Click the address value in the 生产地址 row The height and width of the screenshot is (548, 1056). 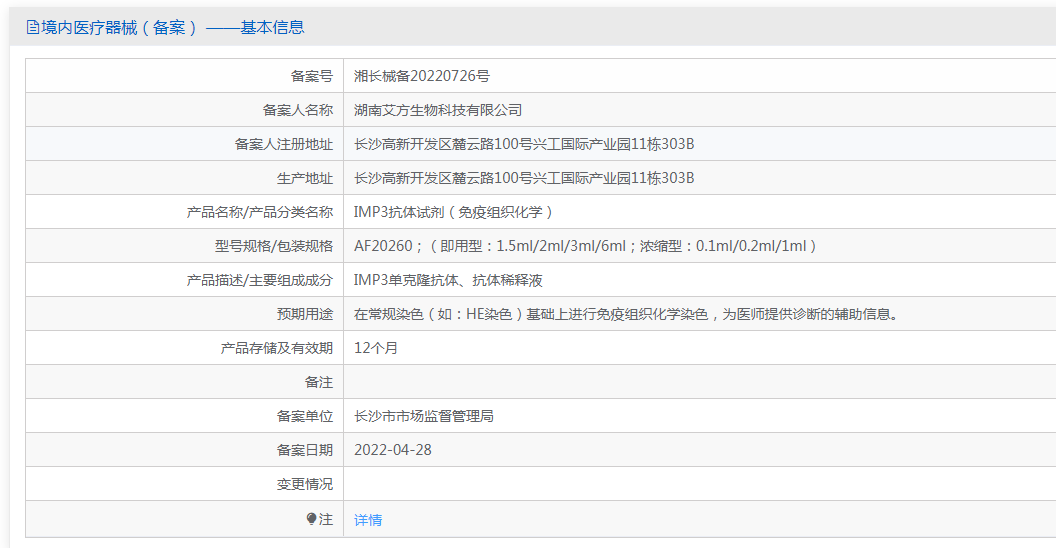(524, 178)
